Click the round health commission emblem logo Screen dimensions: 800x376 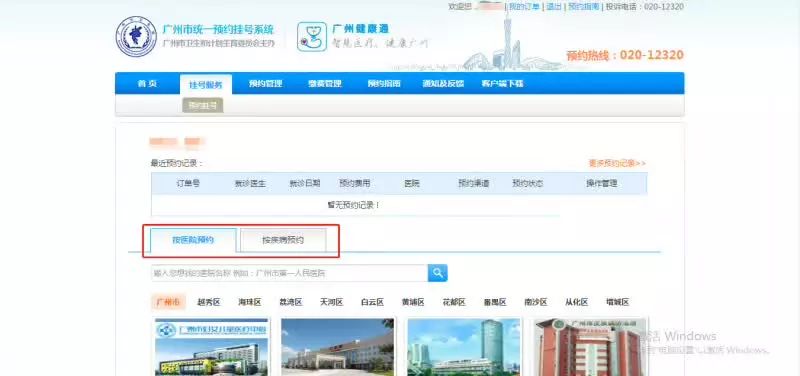136,37
